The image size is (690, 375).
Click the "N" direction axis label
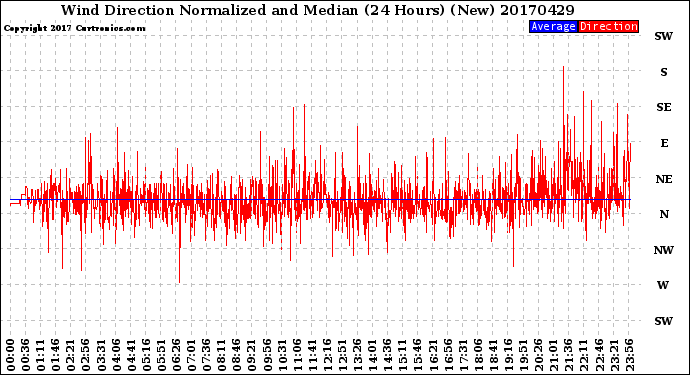664,214
